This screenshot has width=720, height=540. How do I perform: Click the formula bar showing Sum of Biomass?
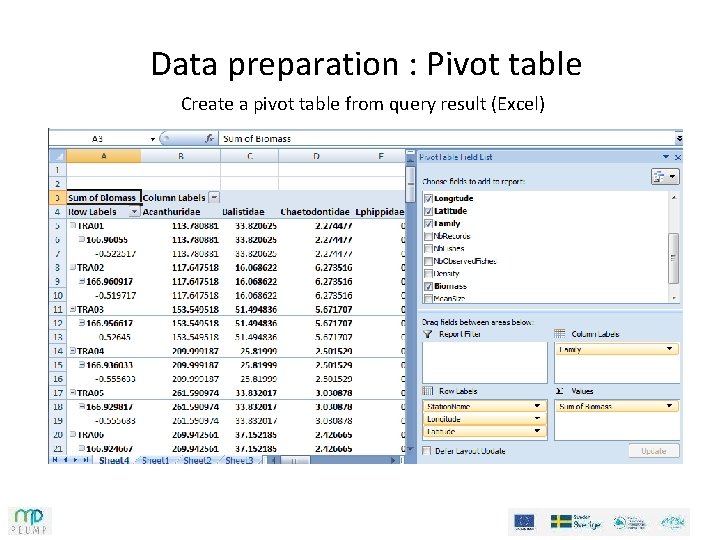(x=446, y=138)
